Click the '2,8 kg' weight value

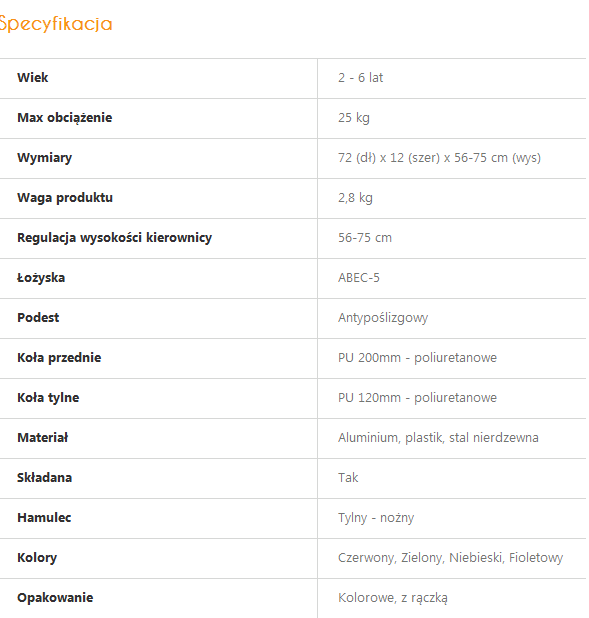(x=355, y=198)
